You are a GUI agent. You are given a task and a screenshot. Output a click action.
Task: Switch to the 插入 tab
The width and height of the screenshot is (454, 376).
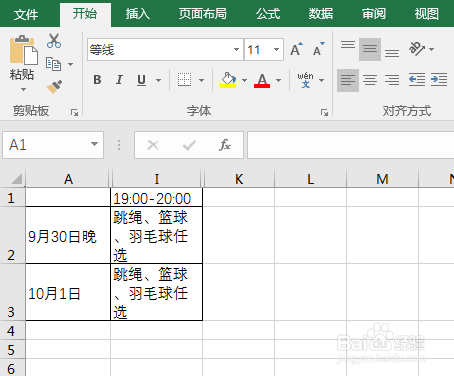pos(137,14)
